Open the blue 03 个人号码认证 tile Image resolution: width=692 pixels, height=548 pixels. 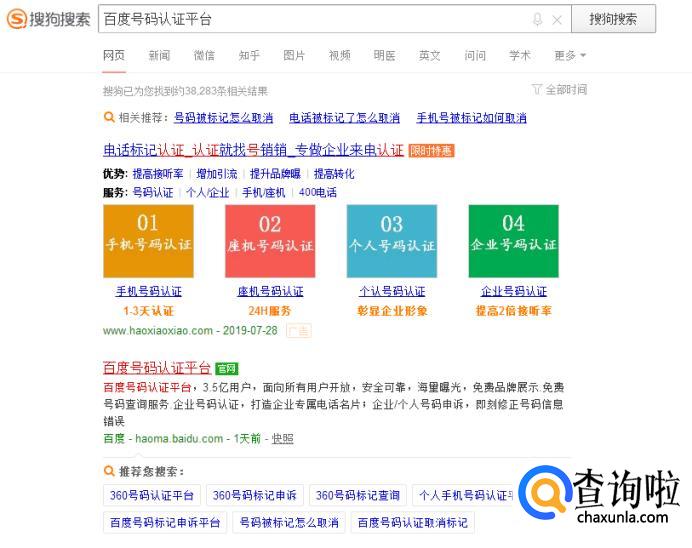392,241
